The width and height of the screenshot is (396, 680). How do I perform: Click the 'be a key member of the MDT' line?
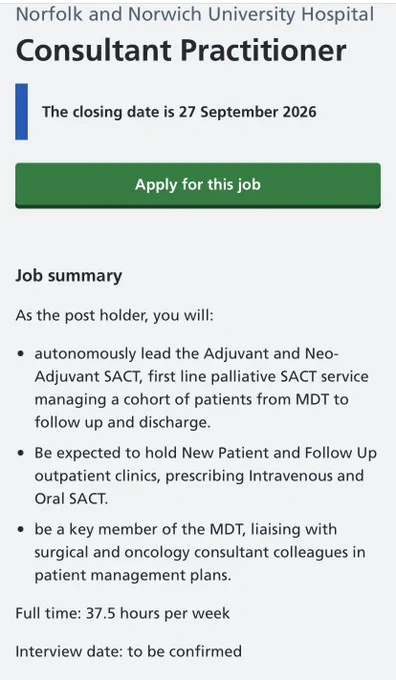186,530
